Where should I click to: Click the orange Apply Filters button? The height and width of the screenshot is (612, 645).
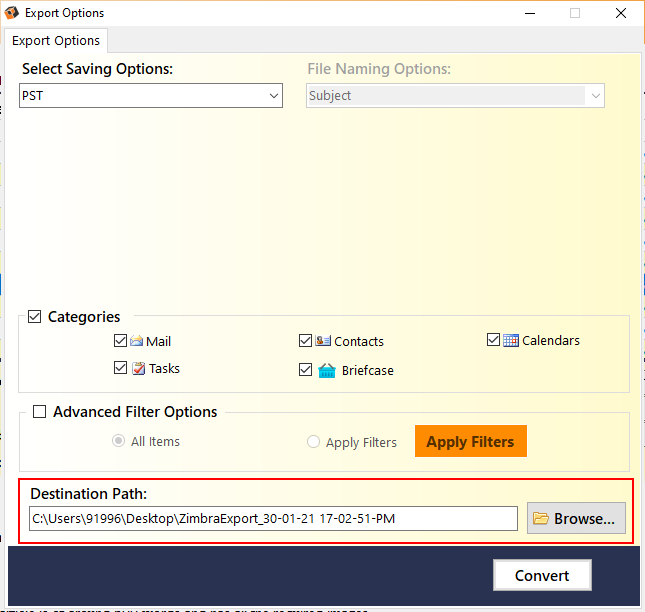point(471,441)
